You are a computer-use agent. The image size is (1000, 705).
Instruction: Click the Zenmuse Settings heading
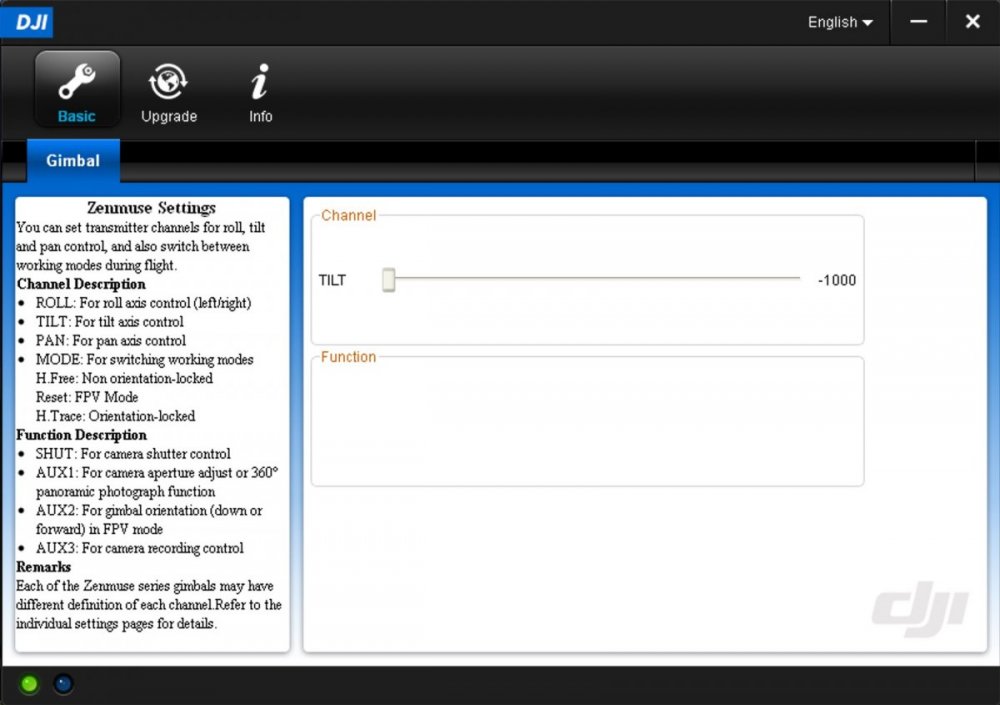click(151, 208)
